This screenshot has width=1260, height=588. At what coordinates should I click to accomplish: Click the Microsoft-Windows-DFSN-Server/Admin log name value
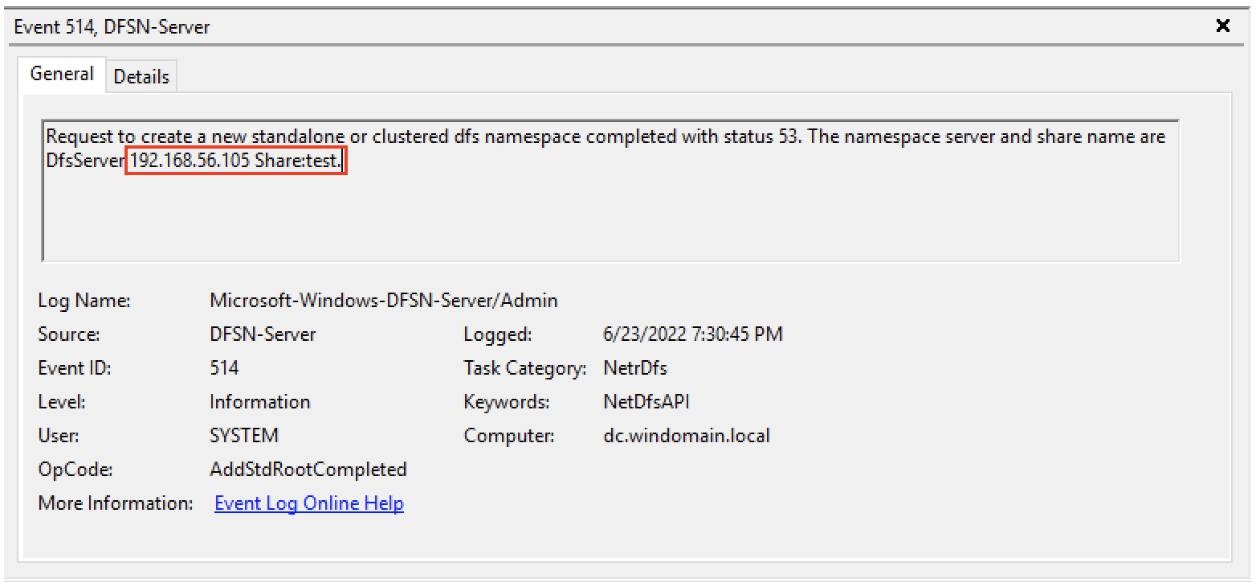(x=384, y=300)
